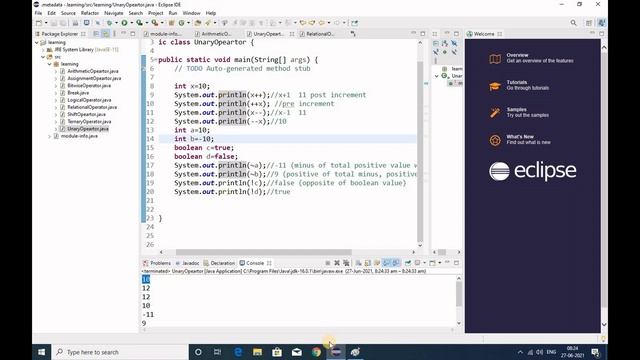
Task: Select module-info.java in Package Explorer
Action: 79,136
